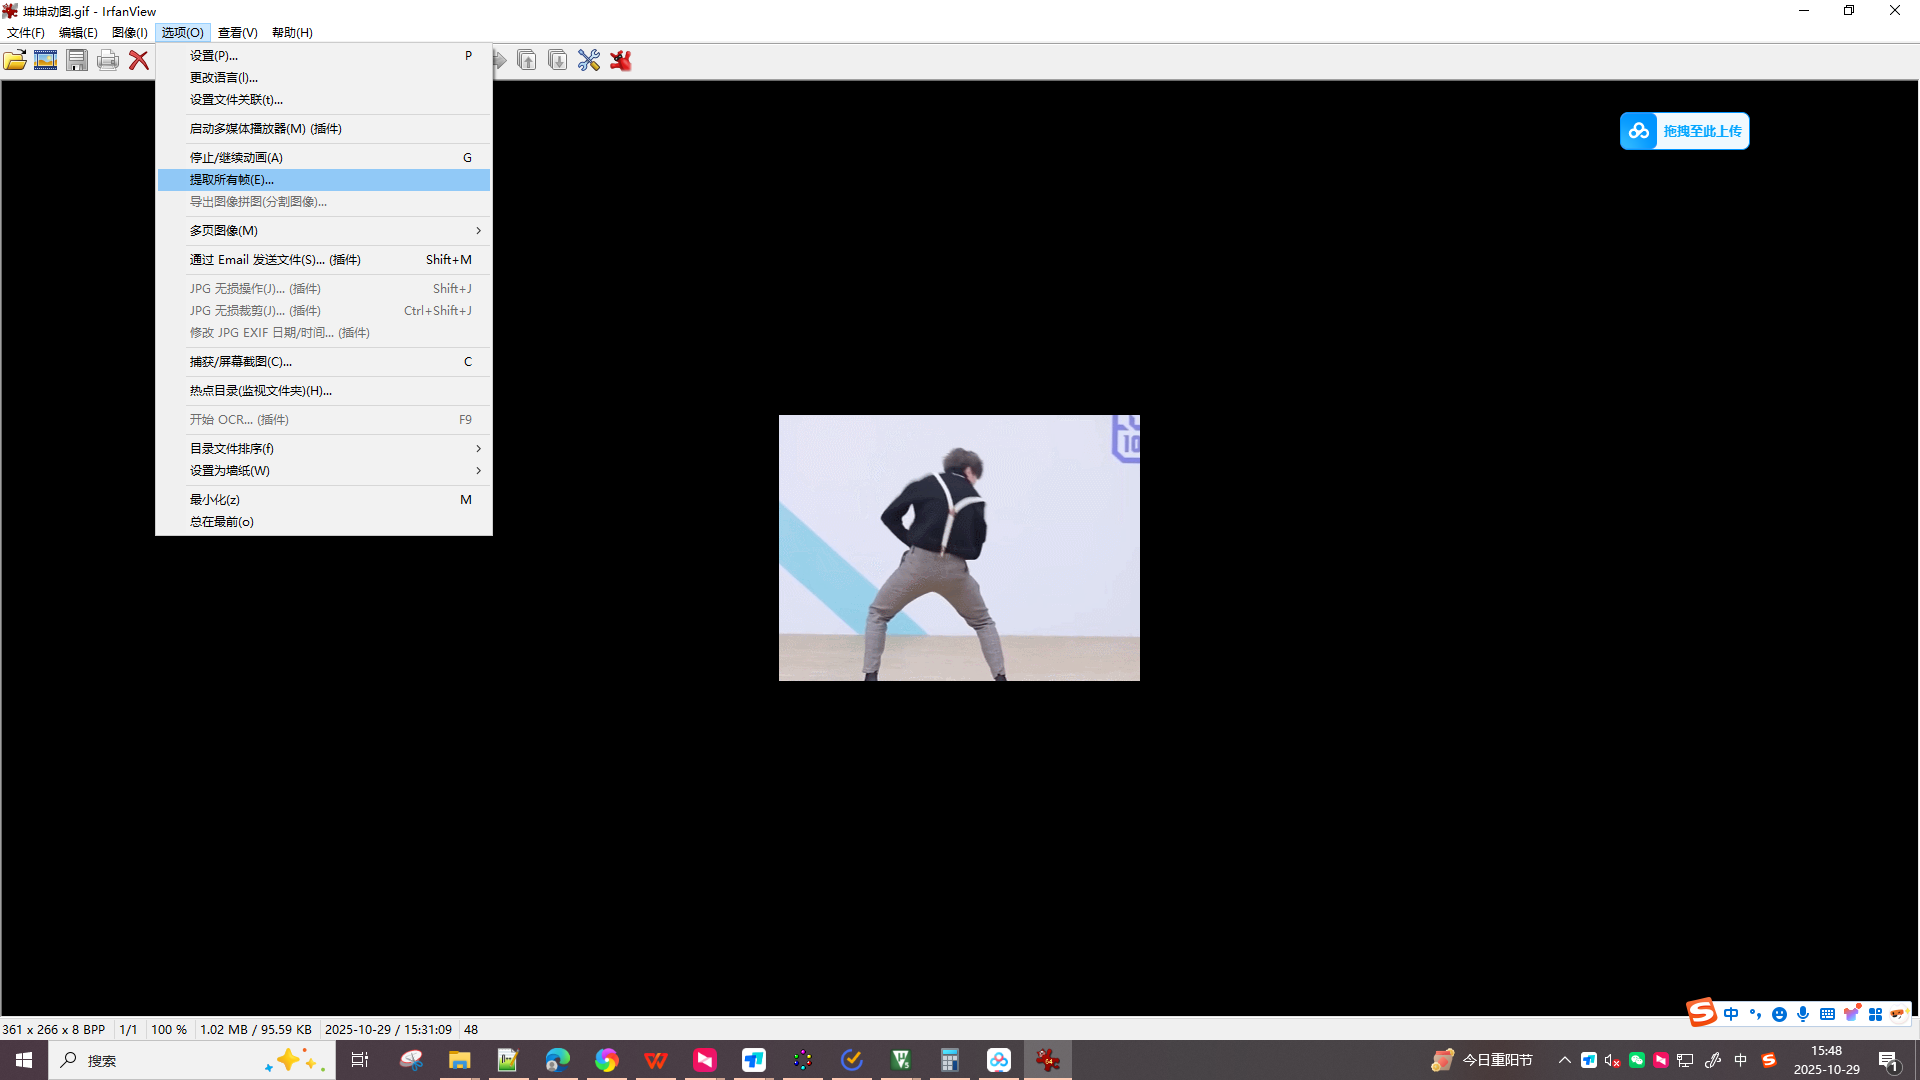Image resolution: width=1920 pixels, height=1080 pixels.
Task: Open the 图像(I) menu
Action: (x=129, y=33)
